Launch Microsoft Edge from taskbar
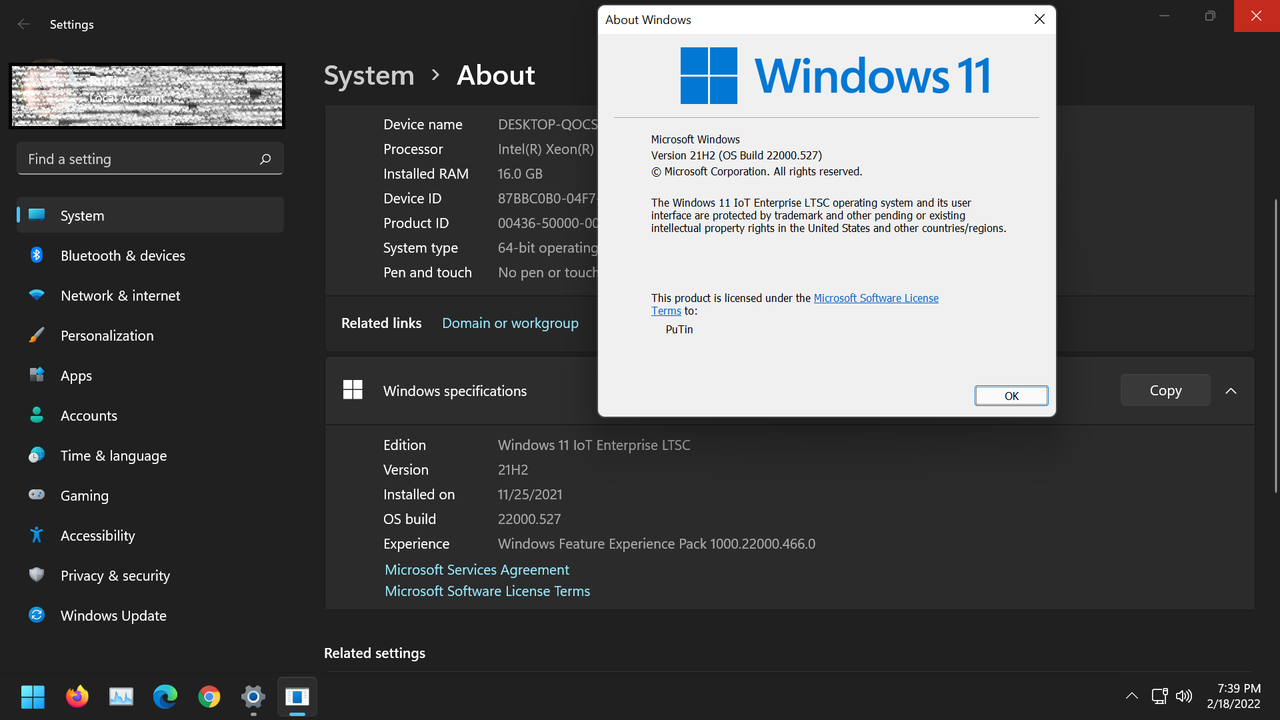This screenshot has width=1280, height=720. 165,696
